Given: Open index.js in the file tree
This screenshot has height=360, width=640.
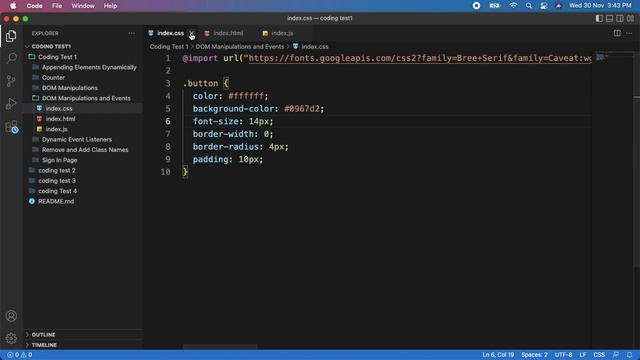Looking at the screenshot, I should [83, 129].
